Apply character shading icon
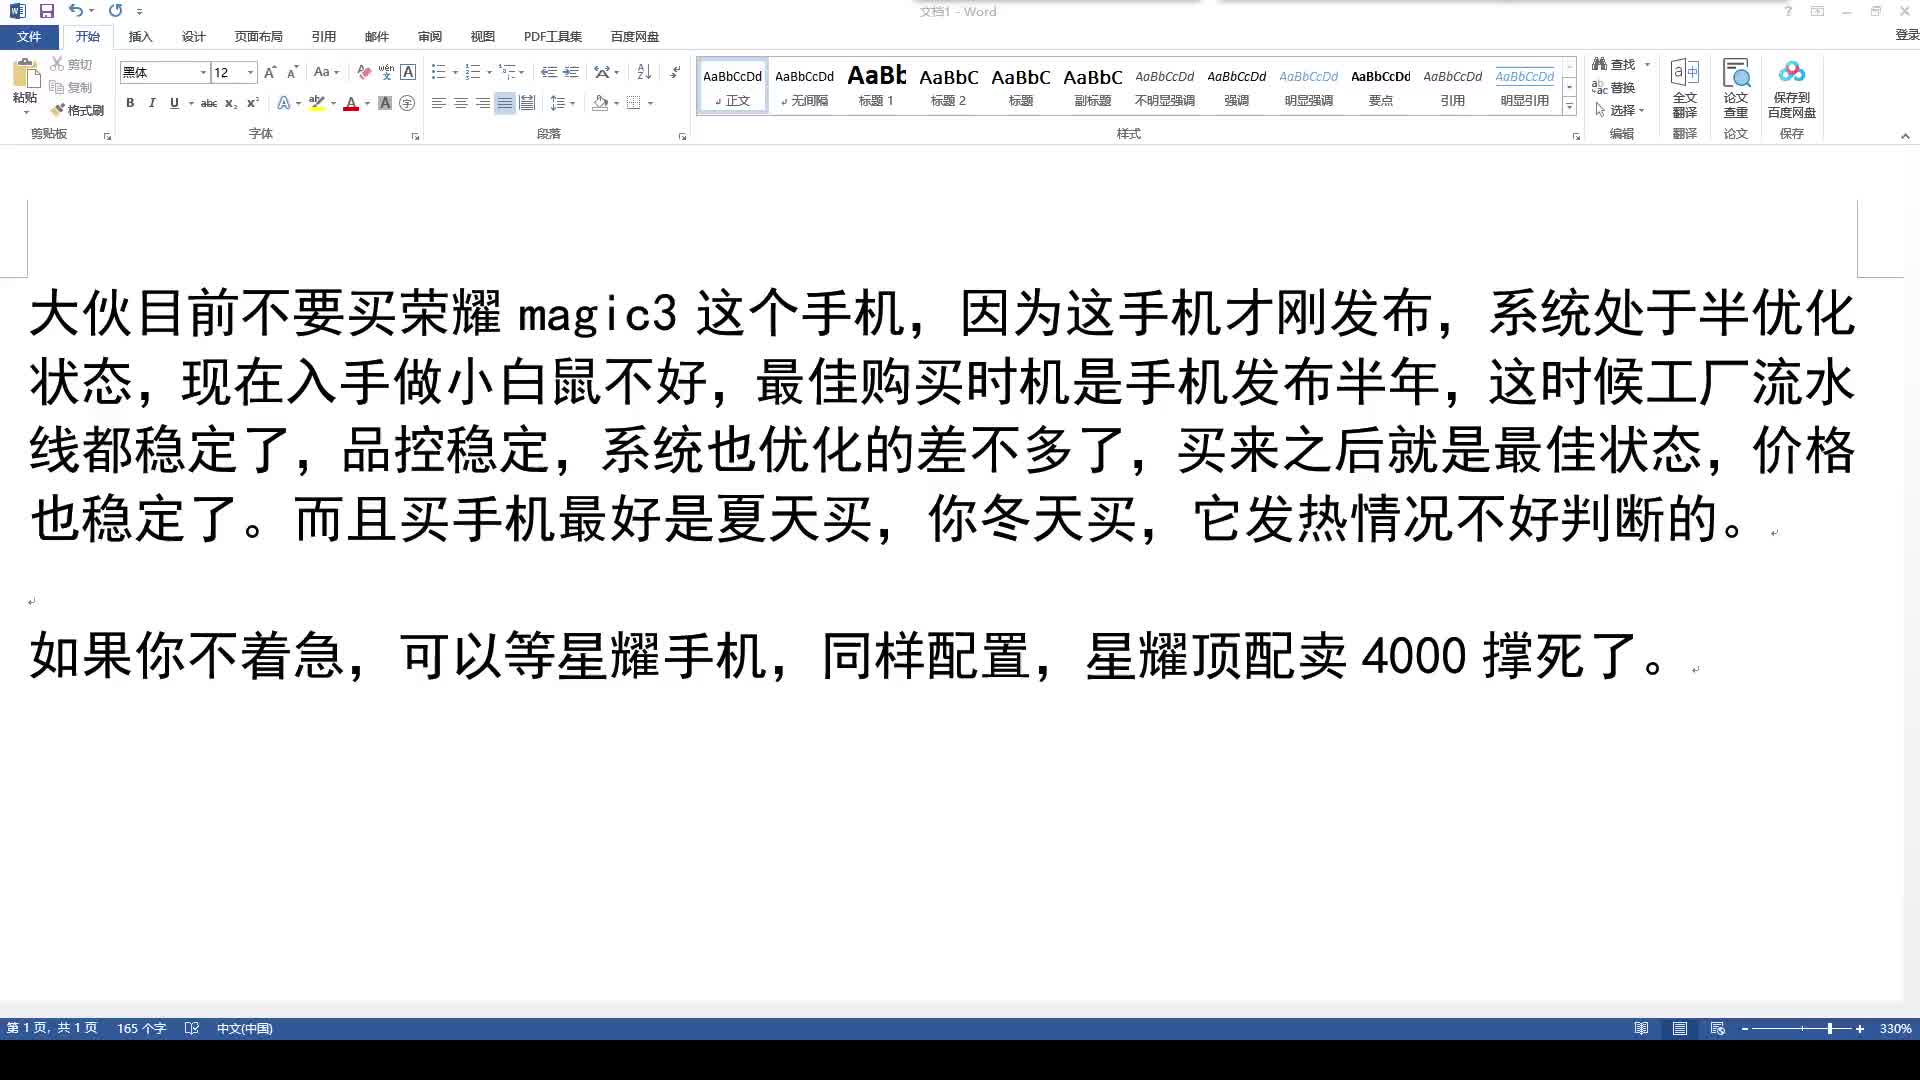Screen dimensions: 1920x1080 385,103
